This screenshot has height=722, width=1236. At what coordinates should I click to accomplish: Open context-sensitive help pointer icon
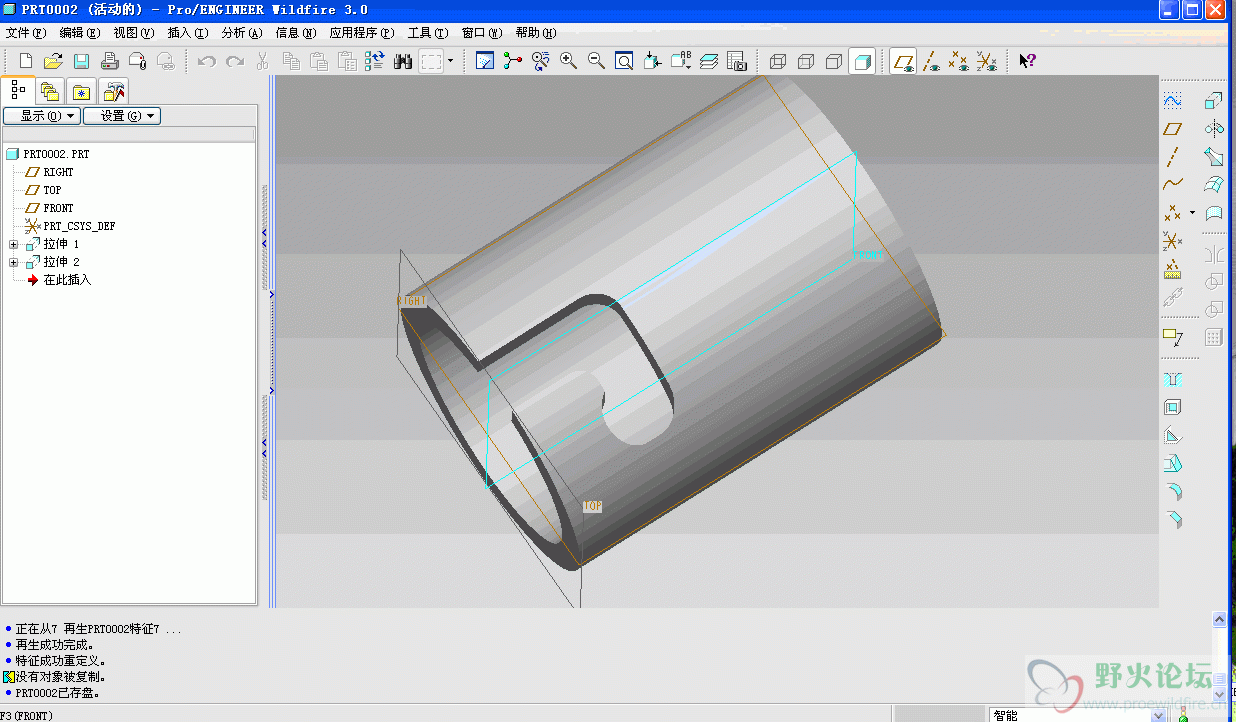pos(1027,61)
